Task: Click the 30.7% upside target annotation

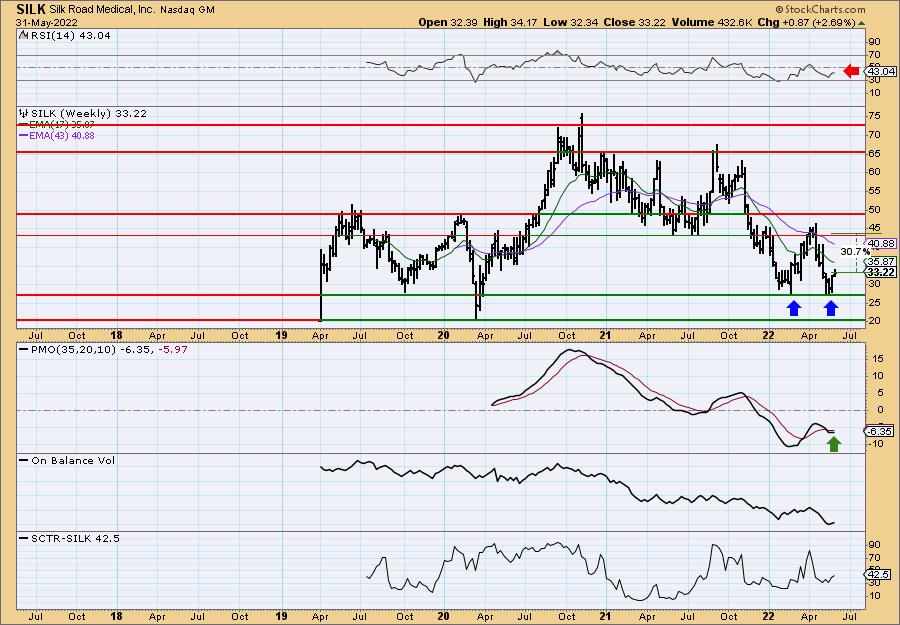Action: tap(855, 251)
